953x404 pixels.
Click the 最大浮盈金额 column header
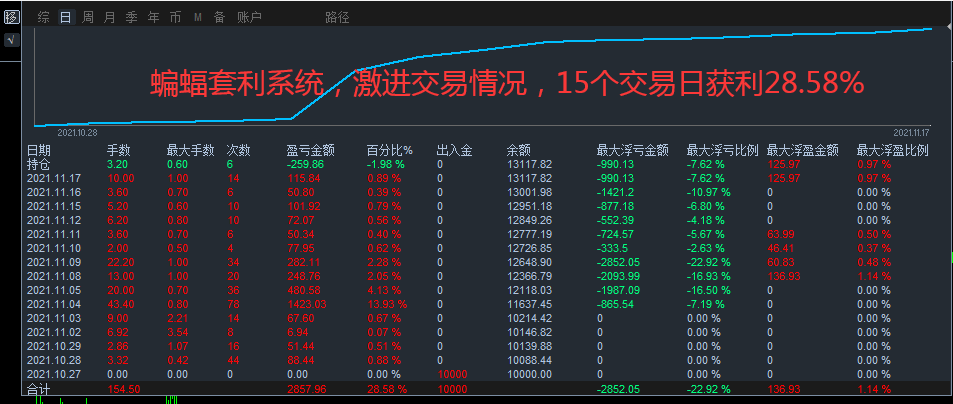803,151
